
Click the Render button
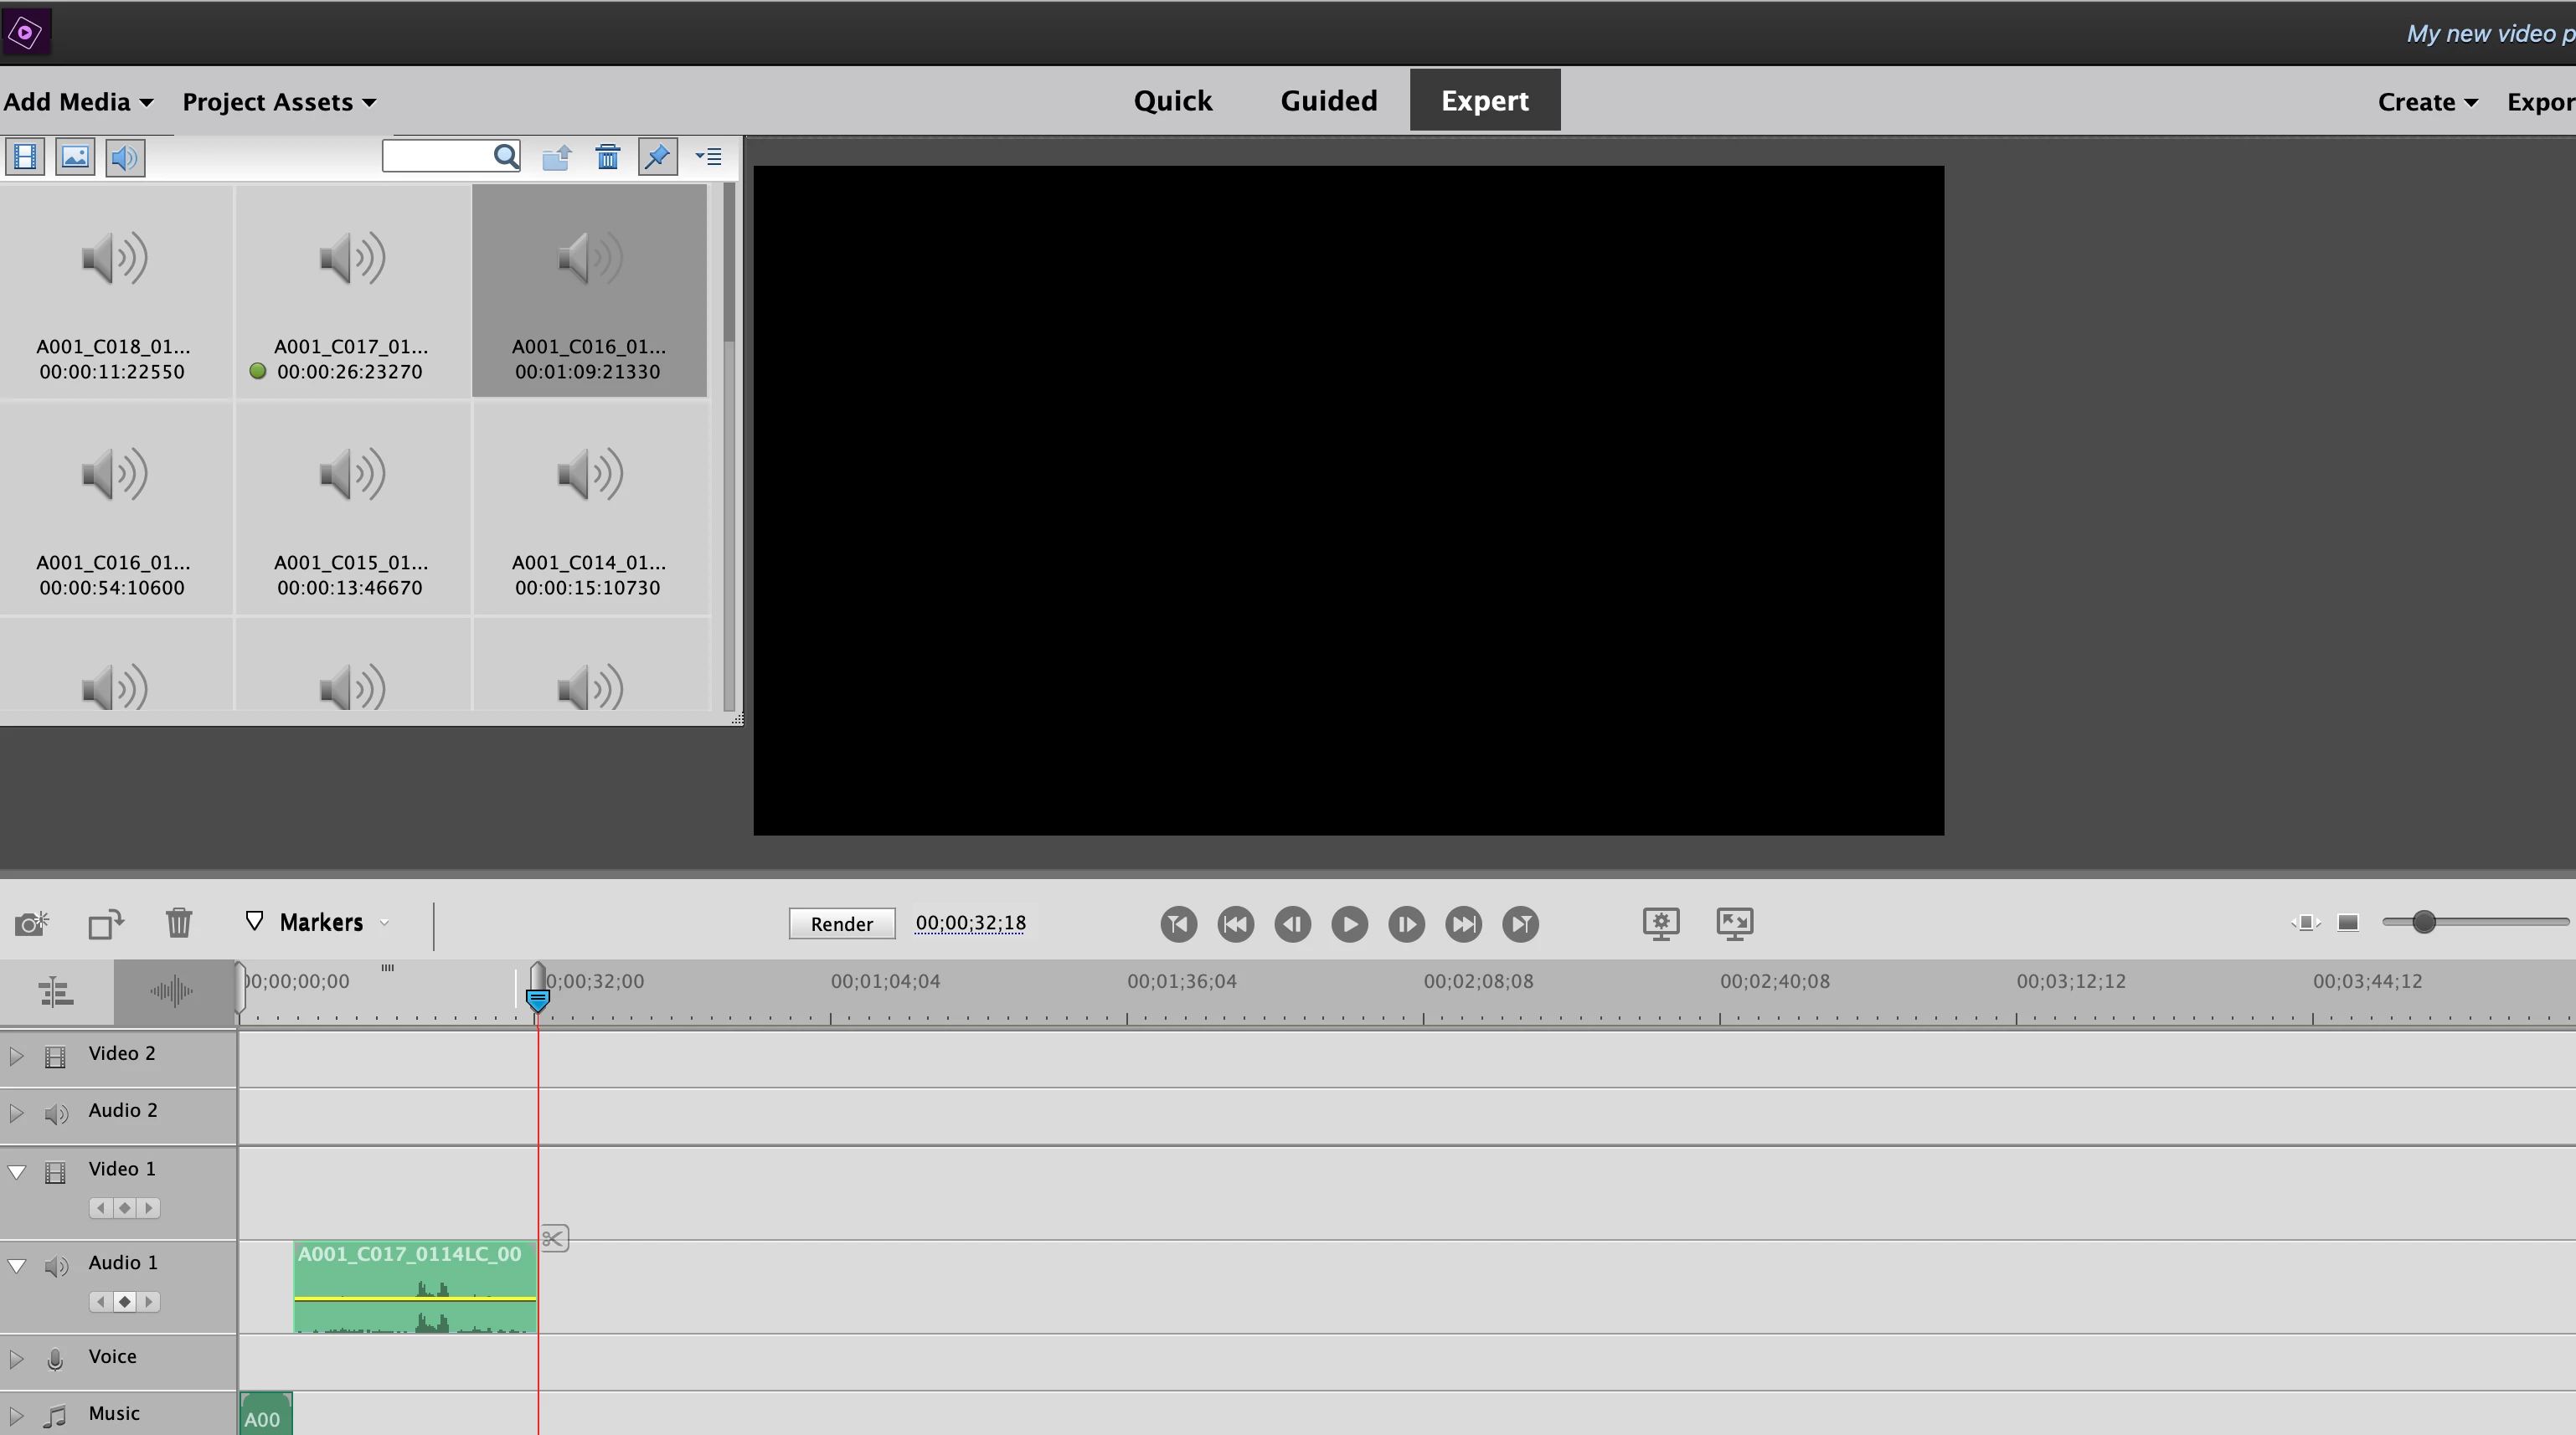click(x=841, y=924)
